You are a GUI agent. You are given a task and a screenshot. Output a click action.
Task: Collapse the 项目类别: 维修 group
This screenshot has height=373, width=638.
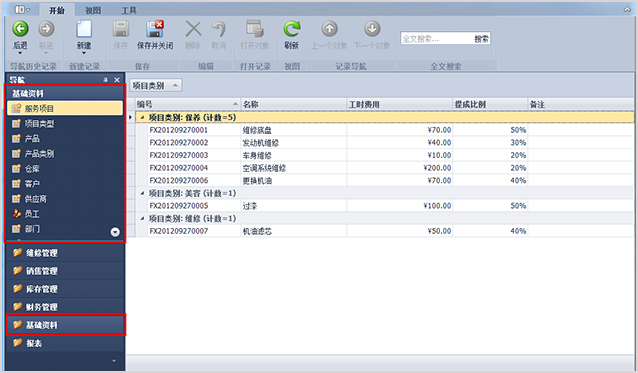click(142, 218)
